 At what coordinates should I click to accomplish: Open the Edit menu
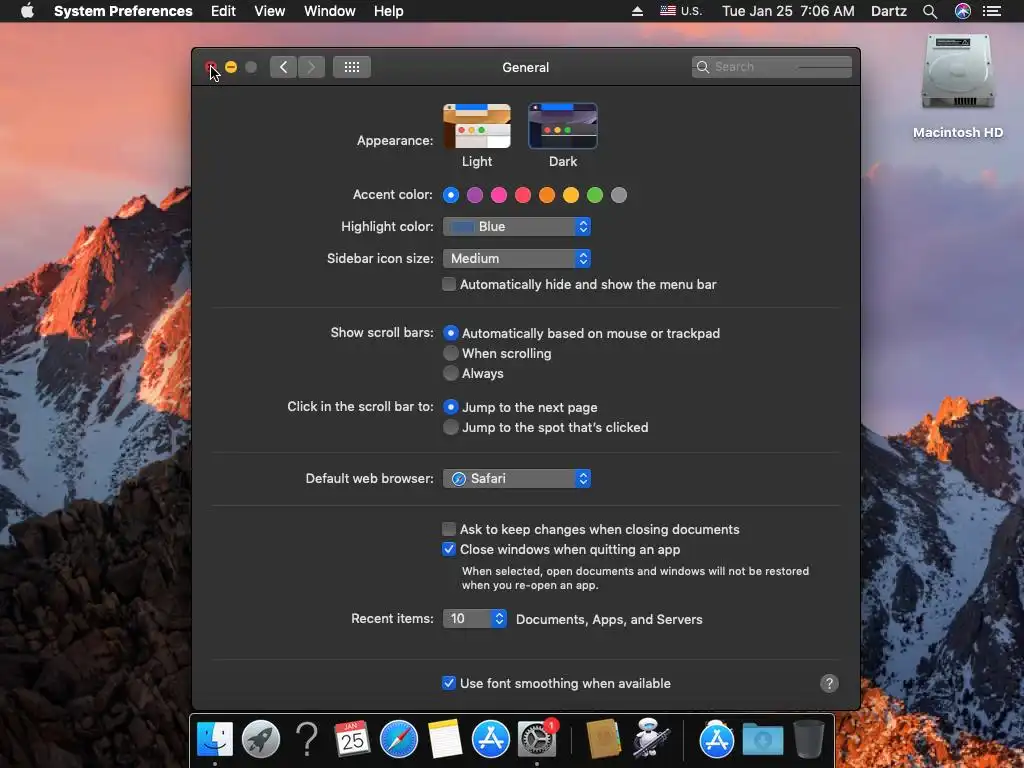[x=223, y=11]
